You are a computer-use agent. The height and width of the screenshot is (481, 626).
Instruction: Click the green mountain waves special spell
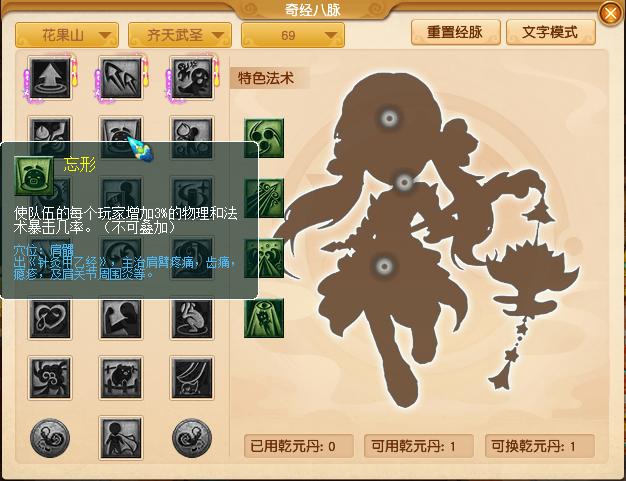(x=264, y=258)
